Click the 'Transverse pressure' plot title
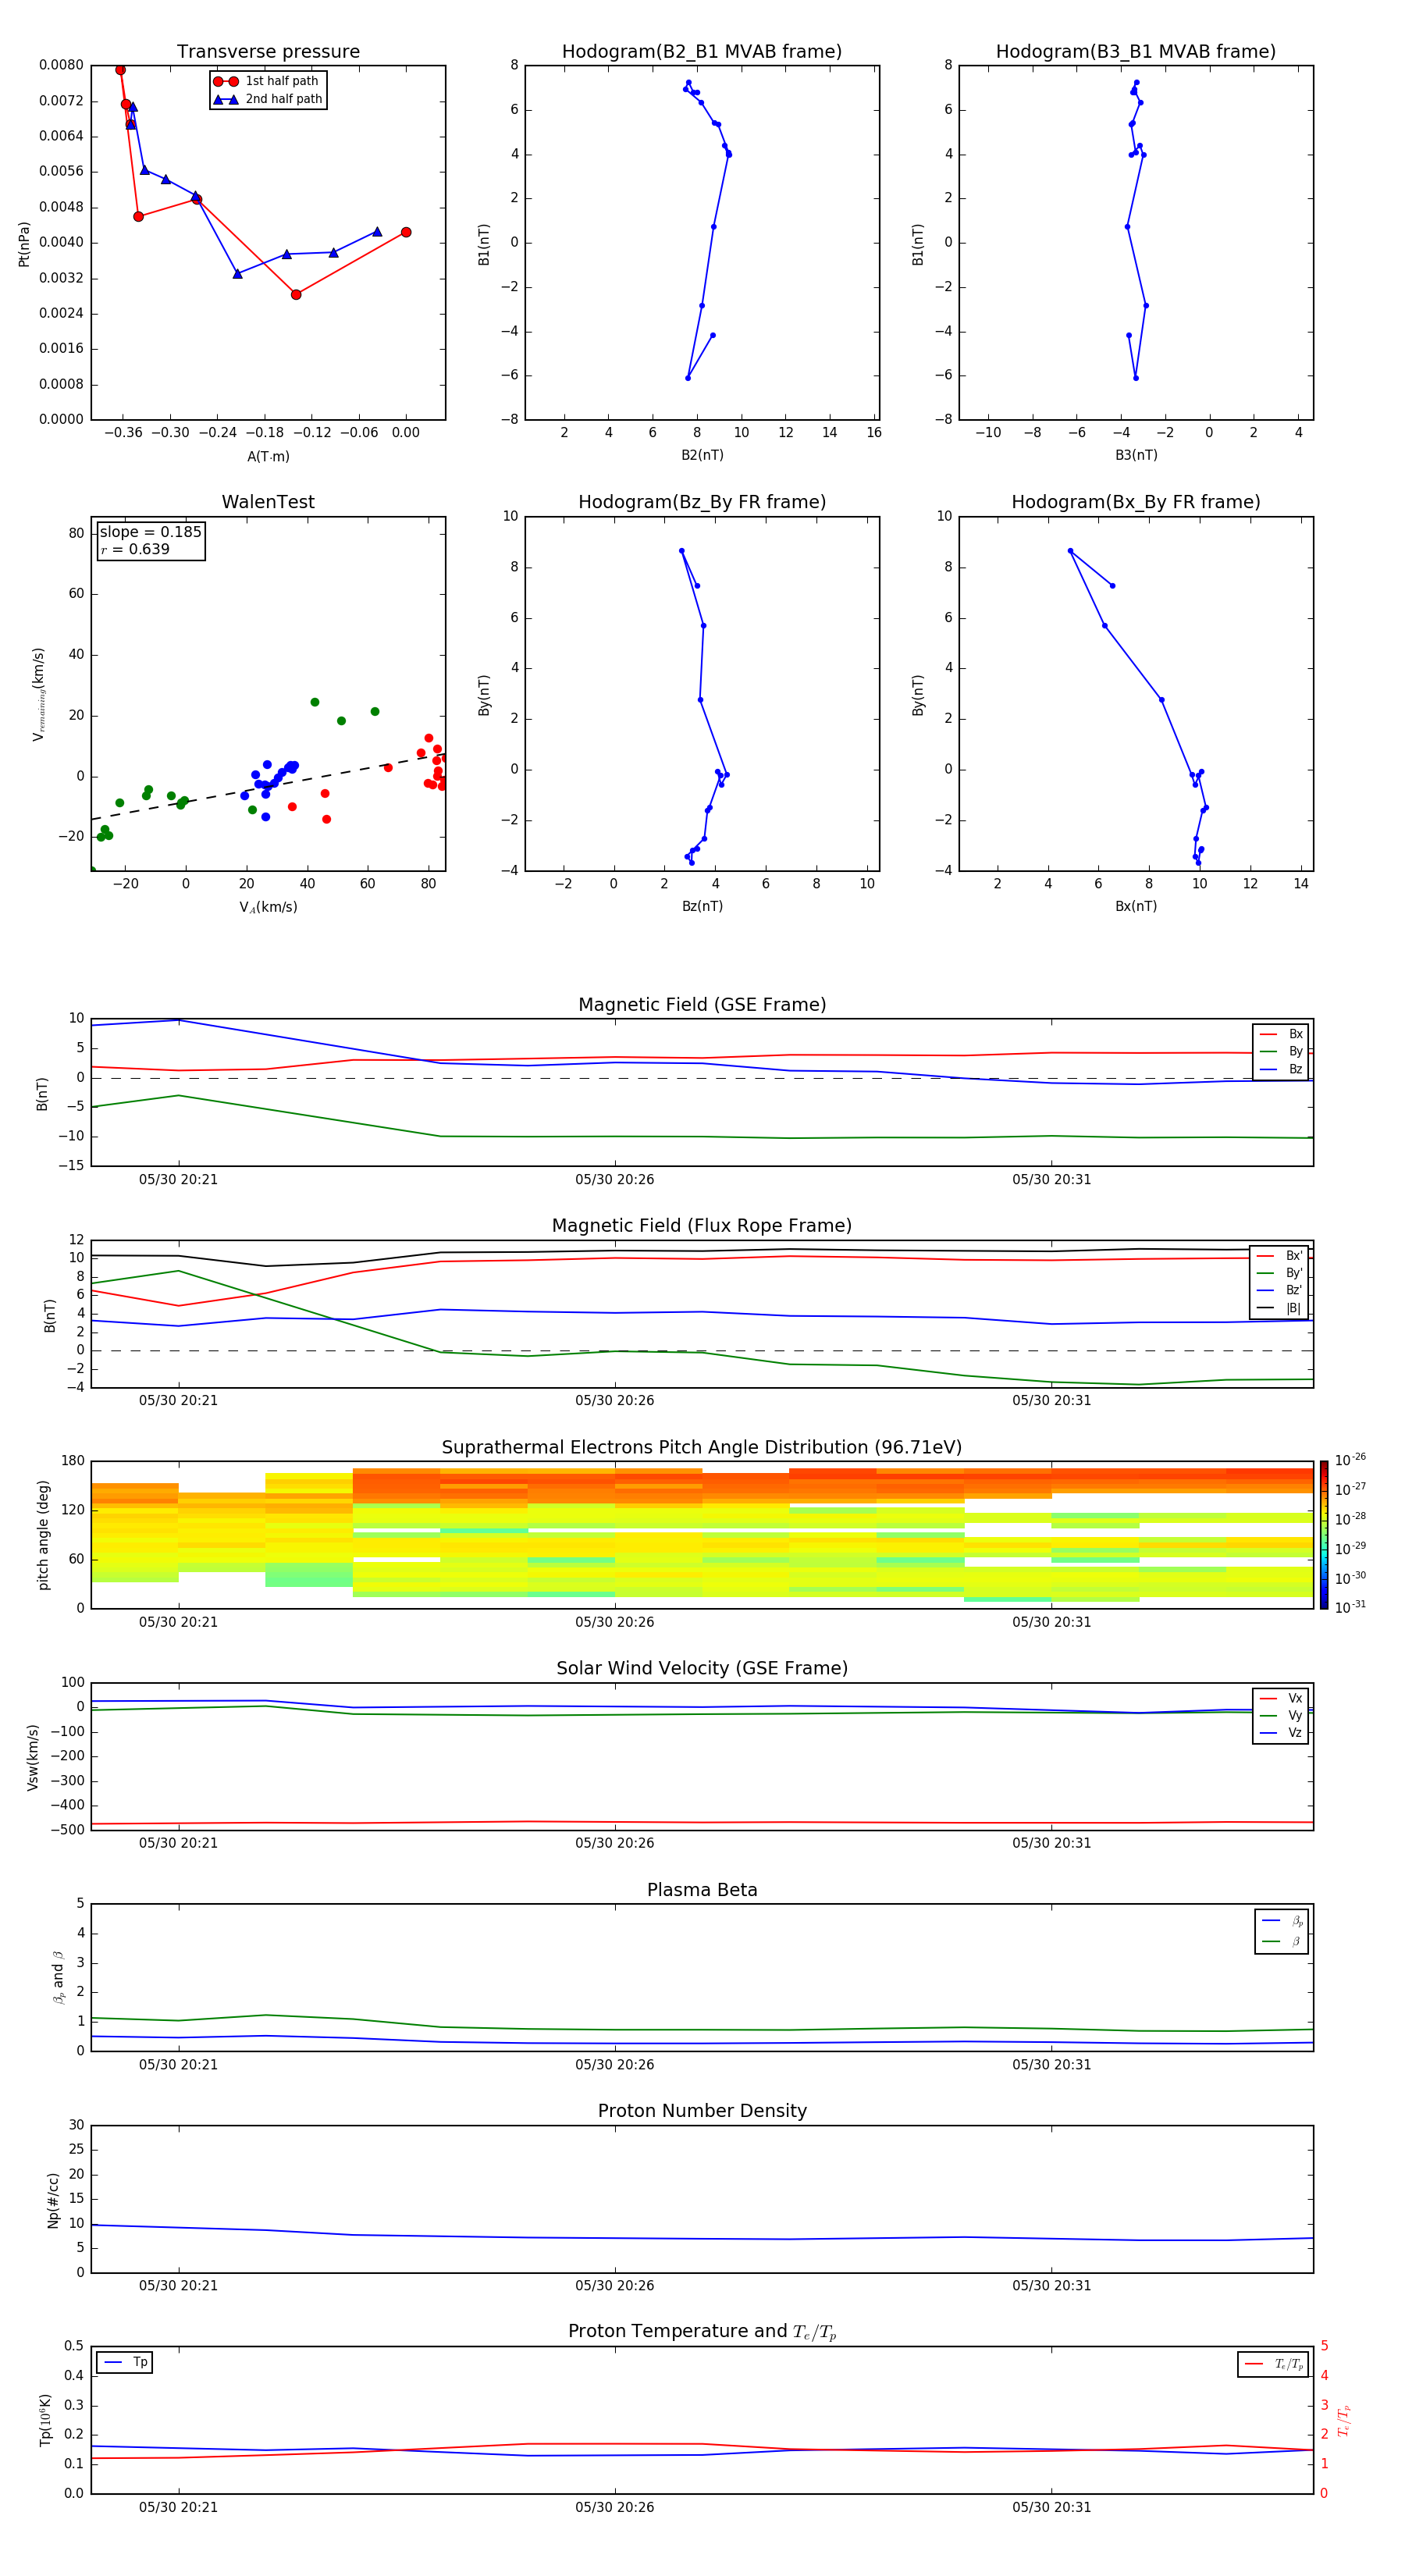This screenshot has height=2576, width=1405. 268,52
